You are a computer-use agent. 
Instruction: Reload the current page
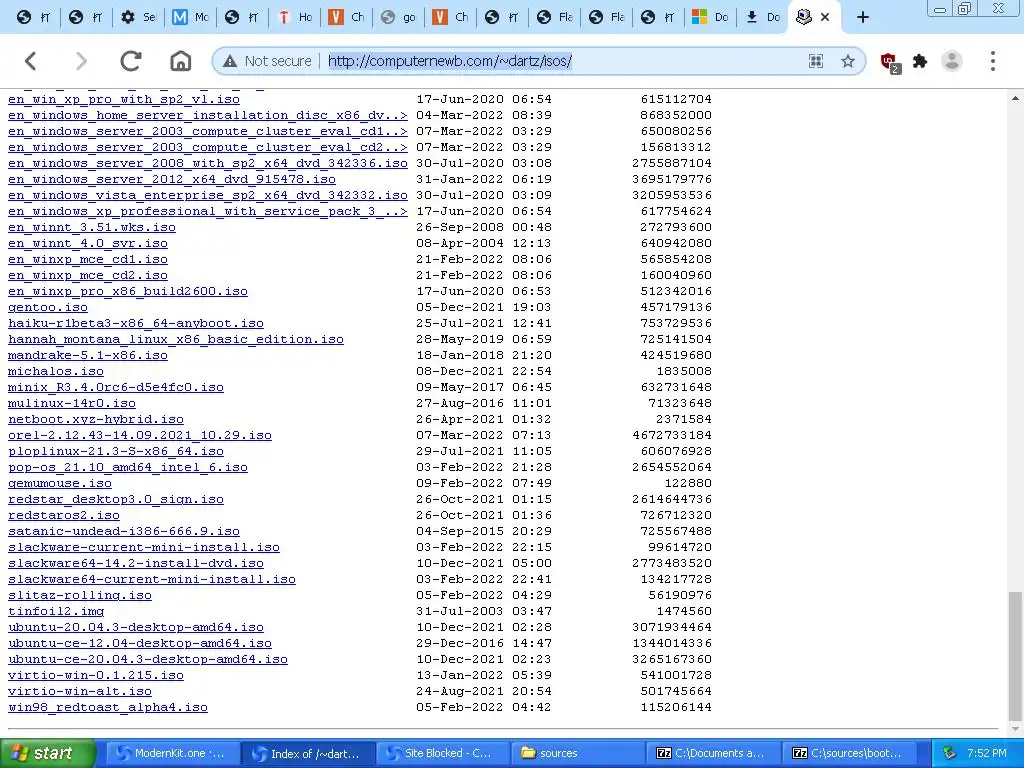(131, 61)
